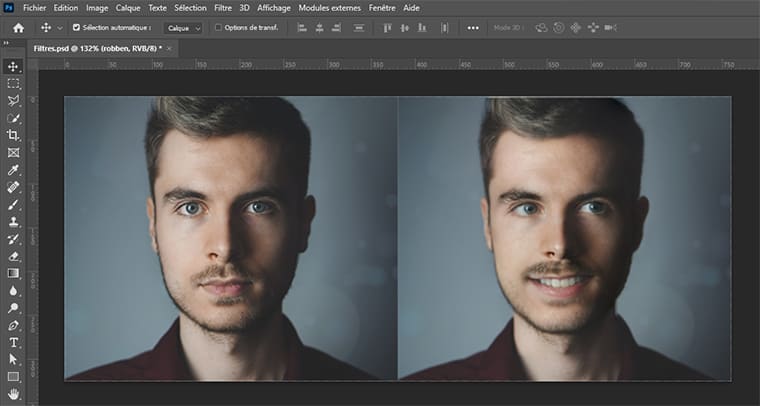The height and width of the screenshot is (406, 760).
Task: Select the Horizontal Type tool
Action: (13, 343)
